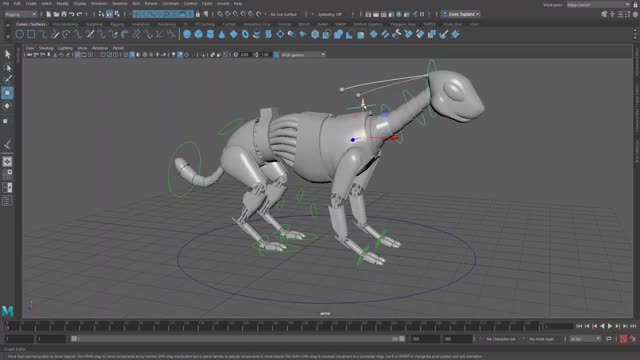Open the user account dropdown
The image size is (640, 360).
(461, 14)
